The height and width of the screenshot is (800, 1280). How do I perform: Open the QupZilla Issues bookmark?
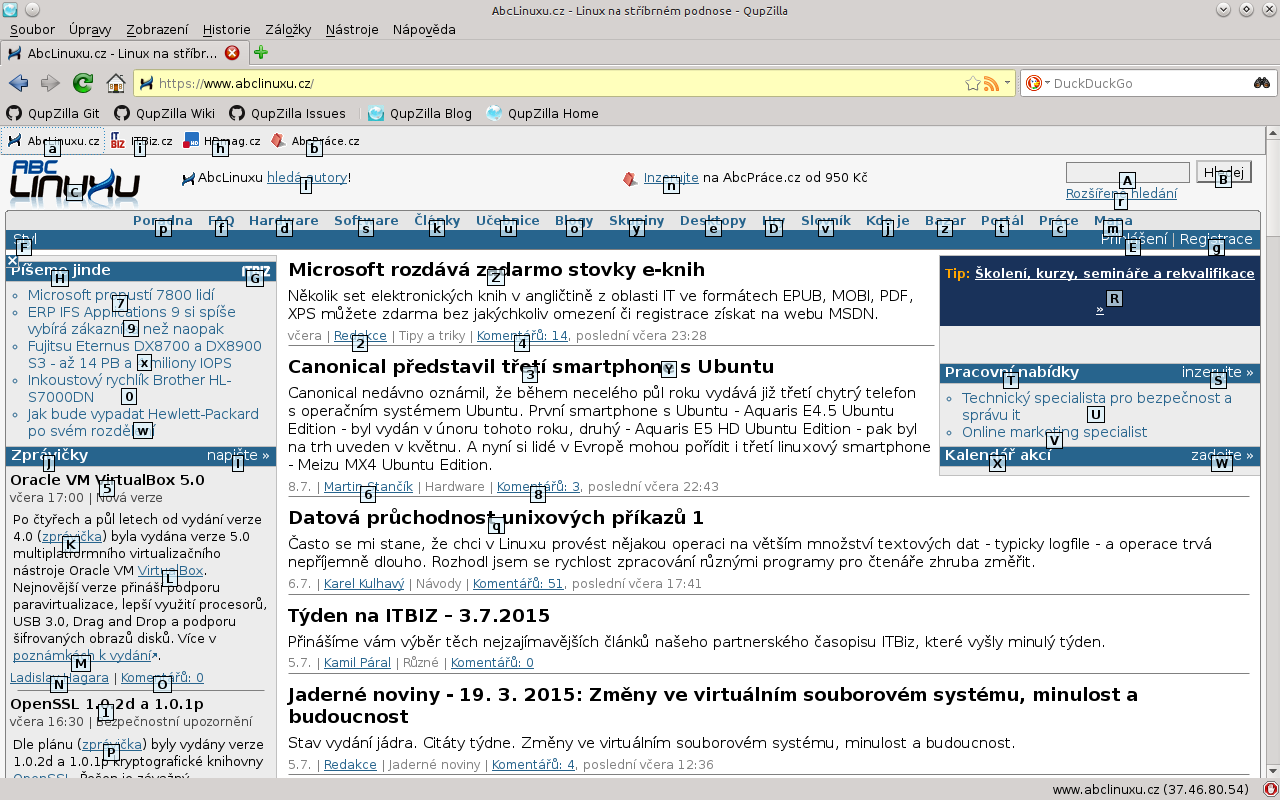(x=287, y=113)
